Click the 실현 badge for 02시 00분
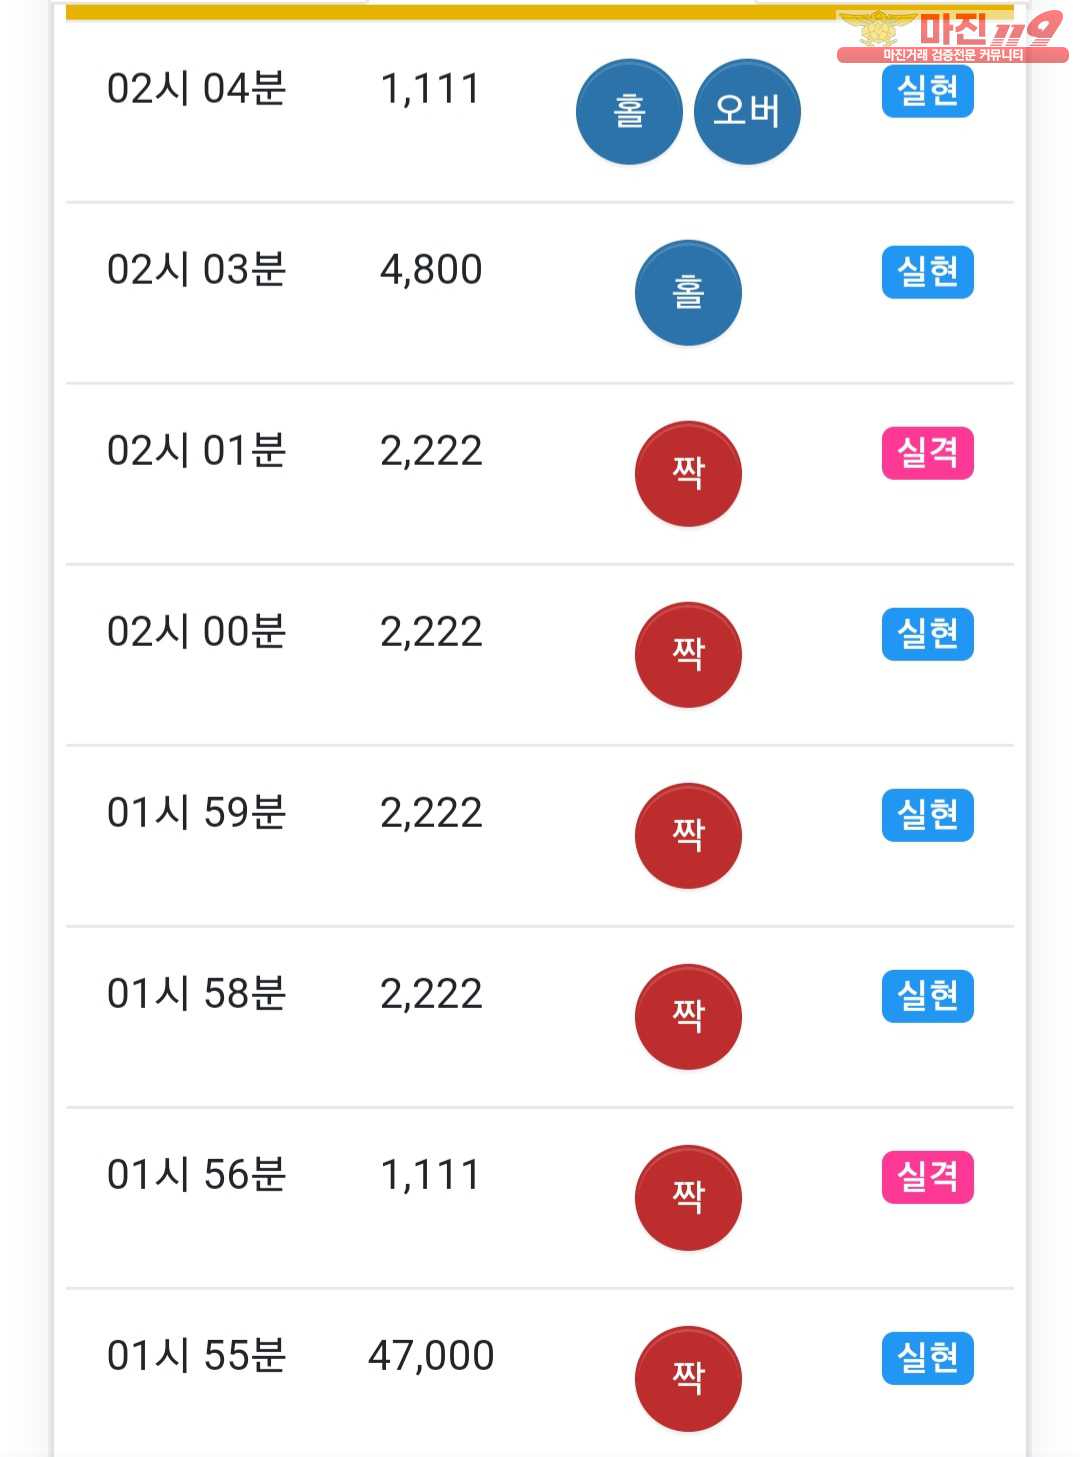The image size is (1080, 1457). 927,634
